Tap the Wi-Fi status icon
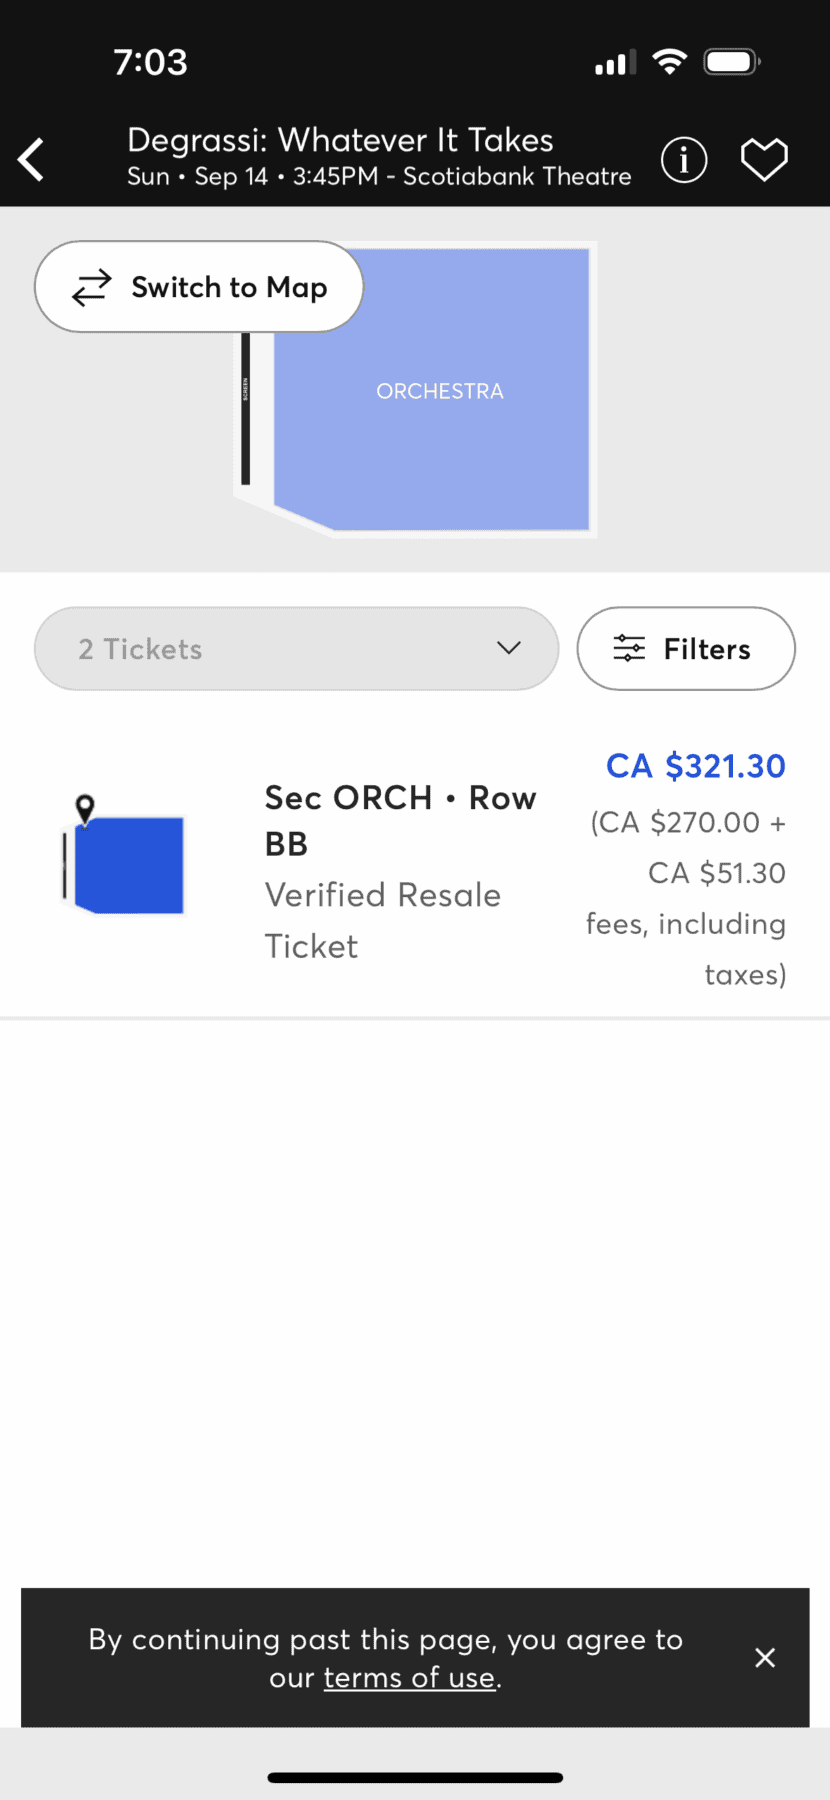830x1800 pixels. 669,62
